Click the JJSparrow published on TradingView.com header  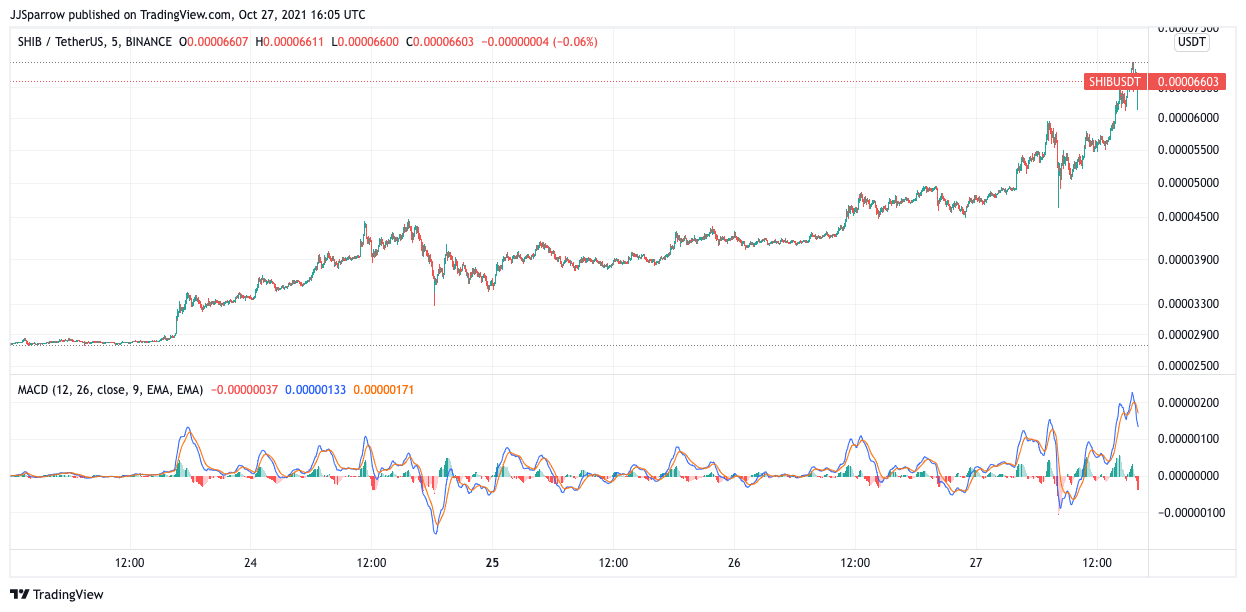tap(187, 14)
